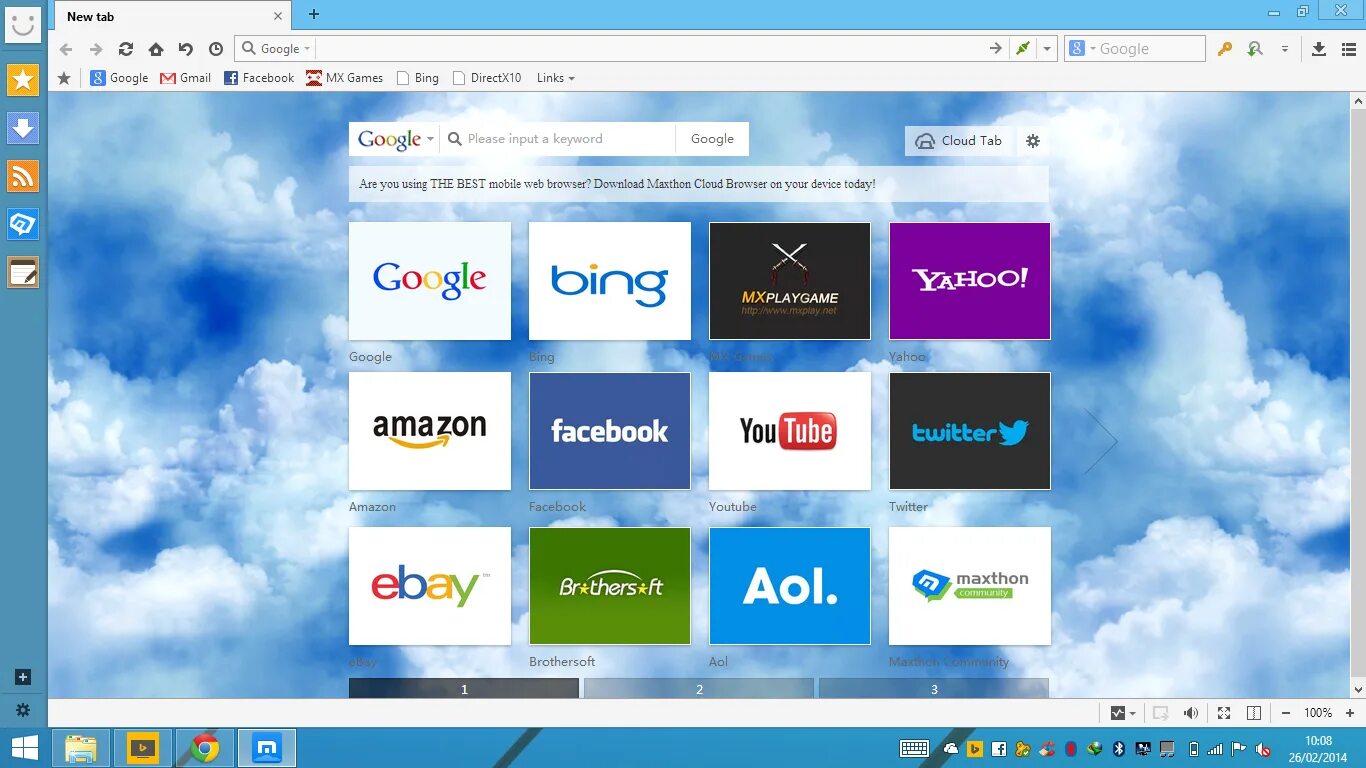The image size is (1366, 768).
Task: Expand the toolbar overflow arrow
Action: [x=1285, y=49]
